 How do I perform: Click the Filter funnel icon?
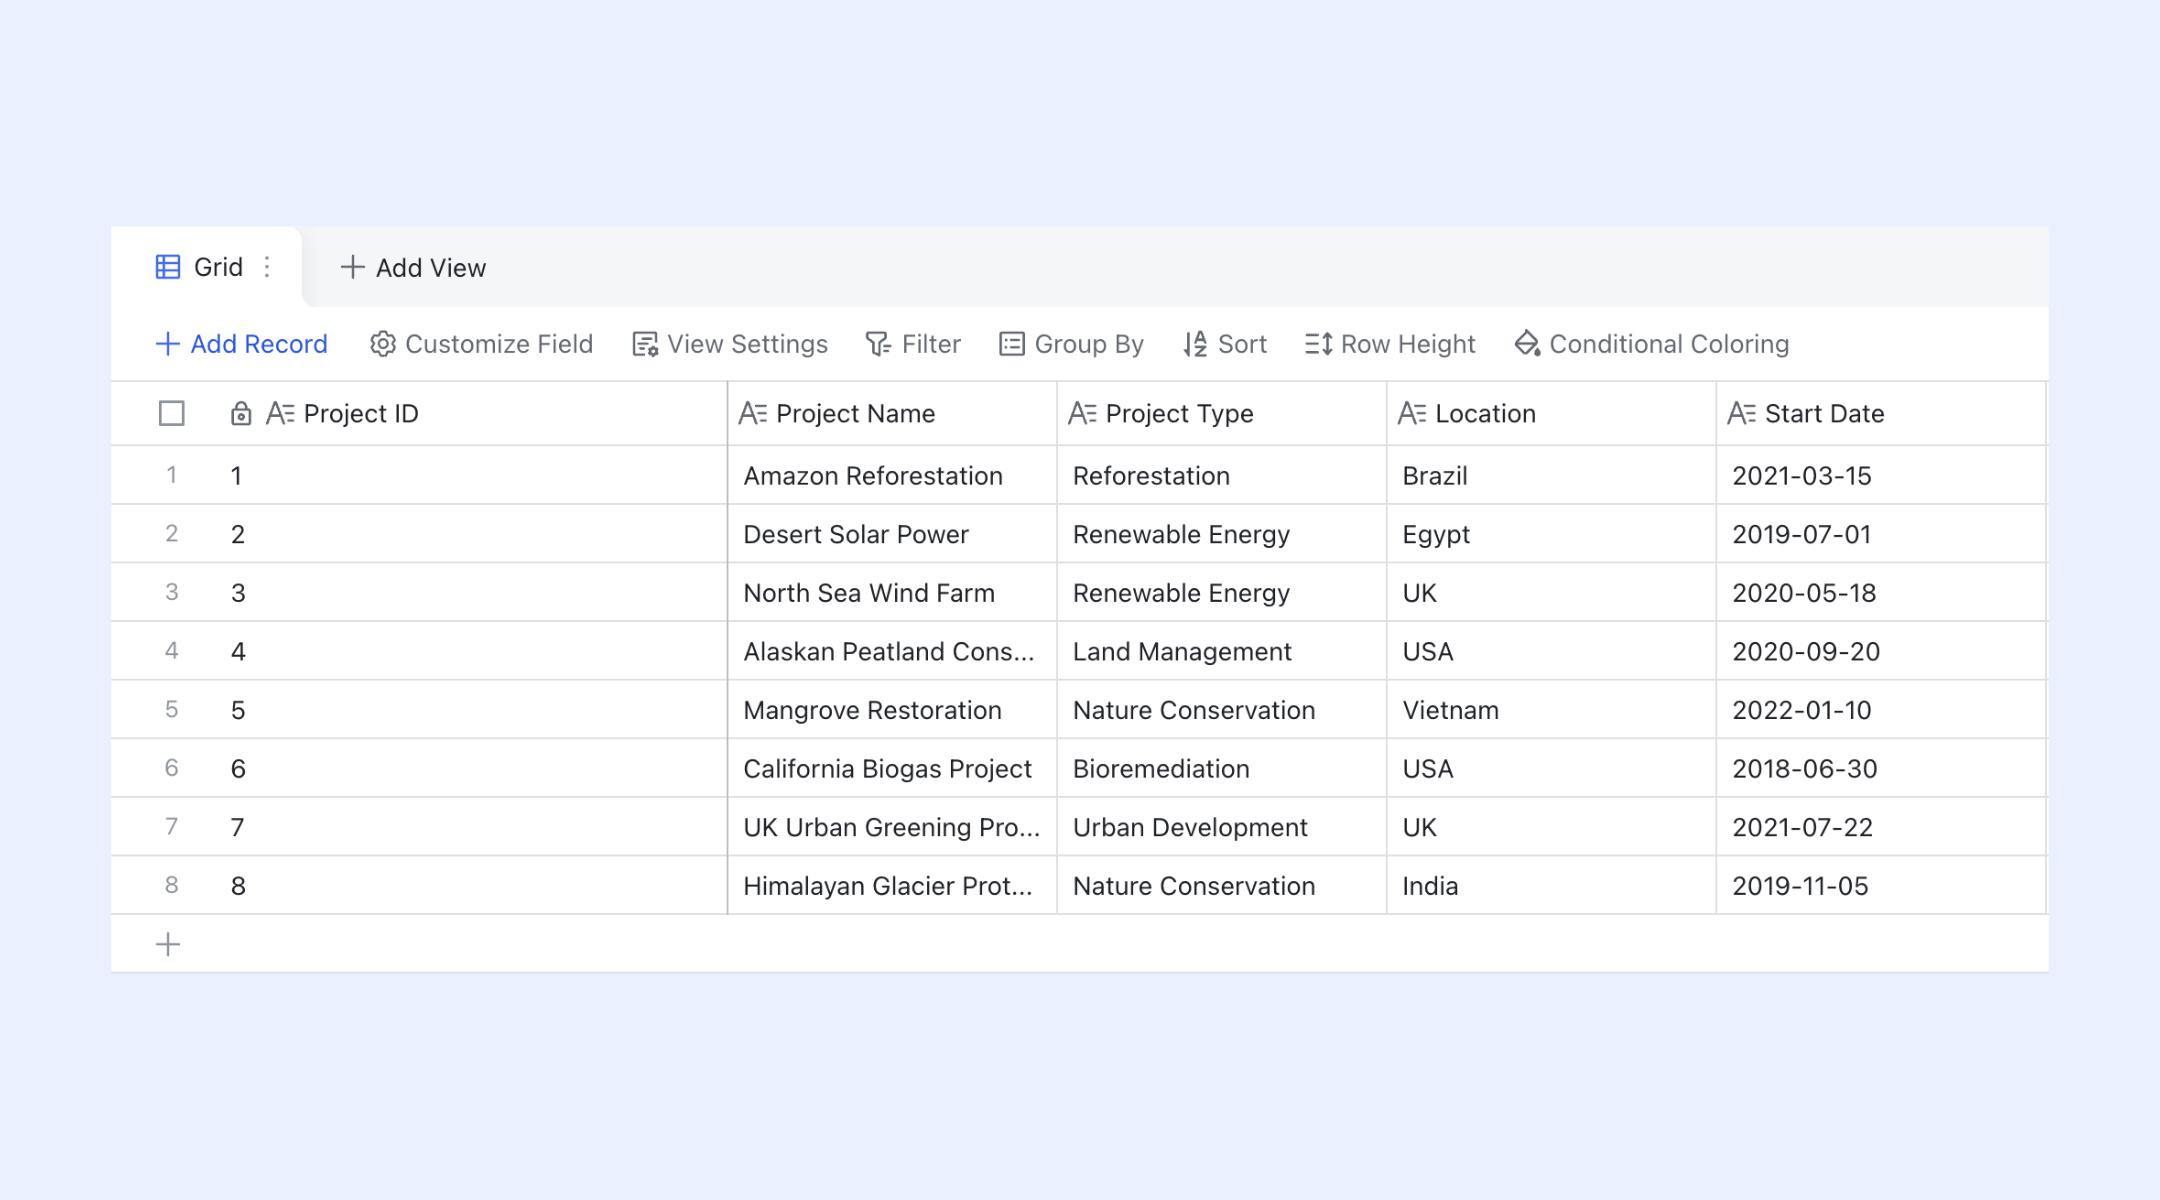pos(878,344)
